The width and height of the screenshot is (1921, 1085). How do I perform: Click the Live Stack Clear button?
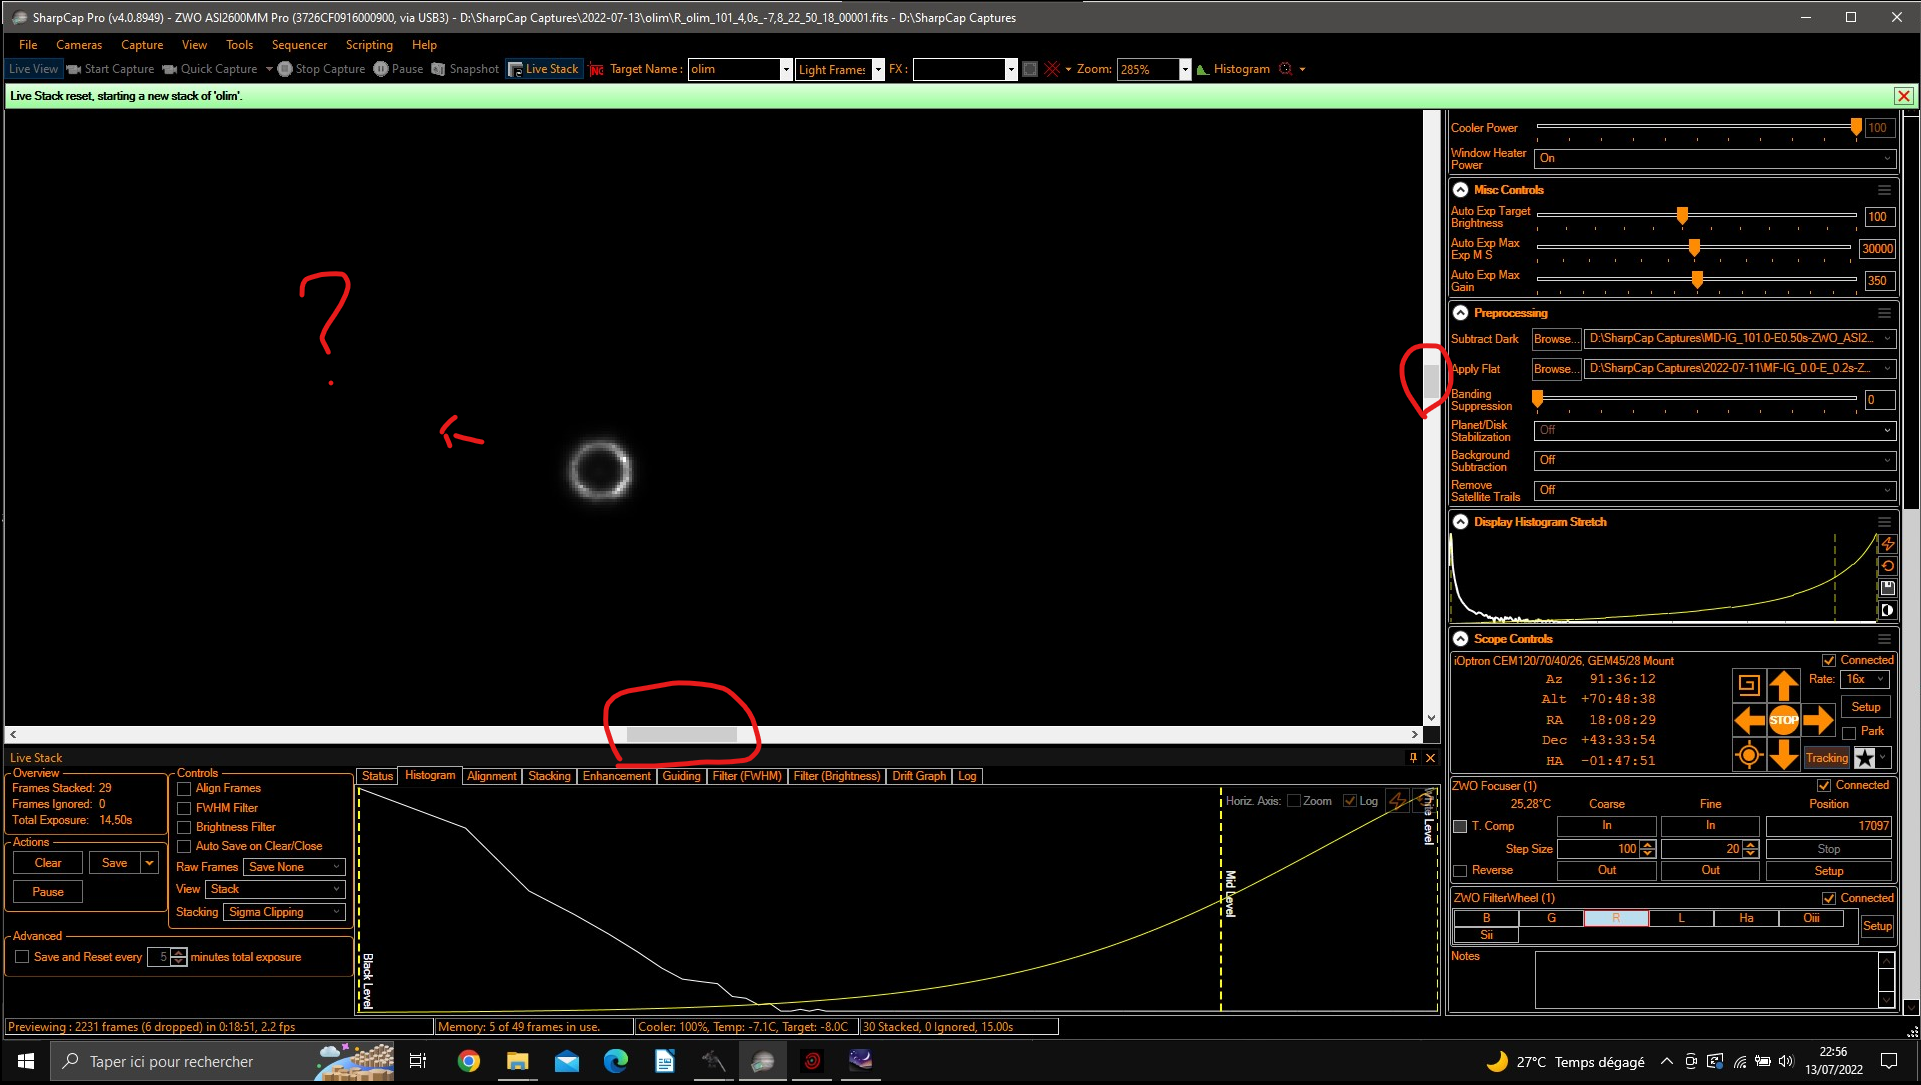pos(48,863)
